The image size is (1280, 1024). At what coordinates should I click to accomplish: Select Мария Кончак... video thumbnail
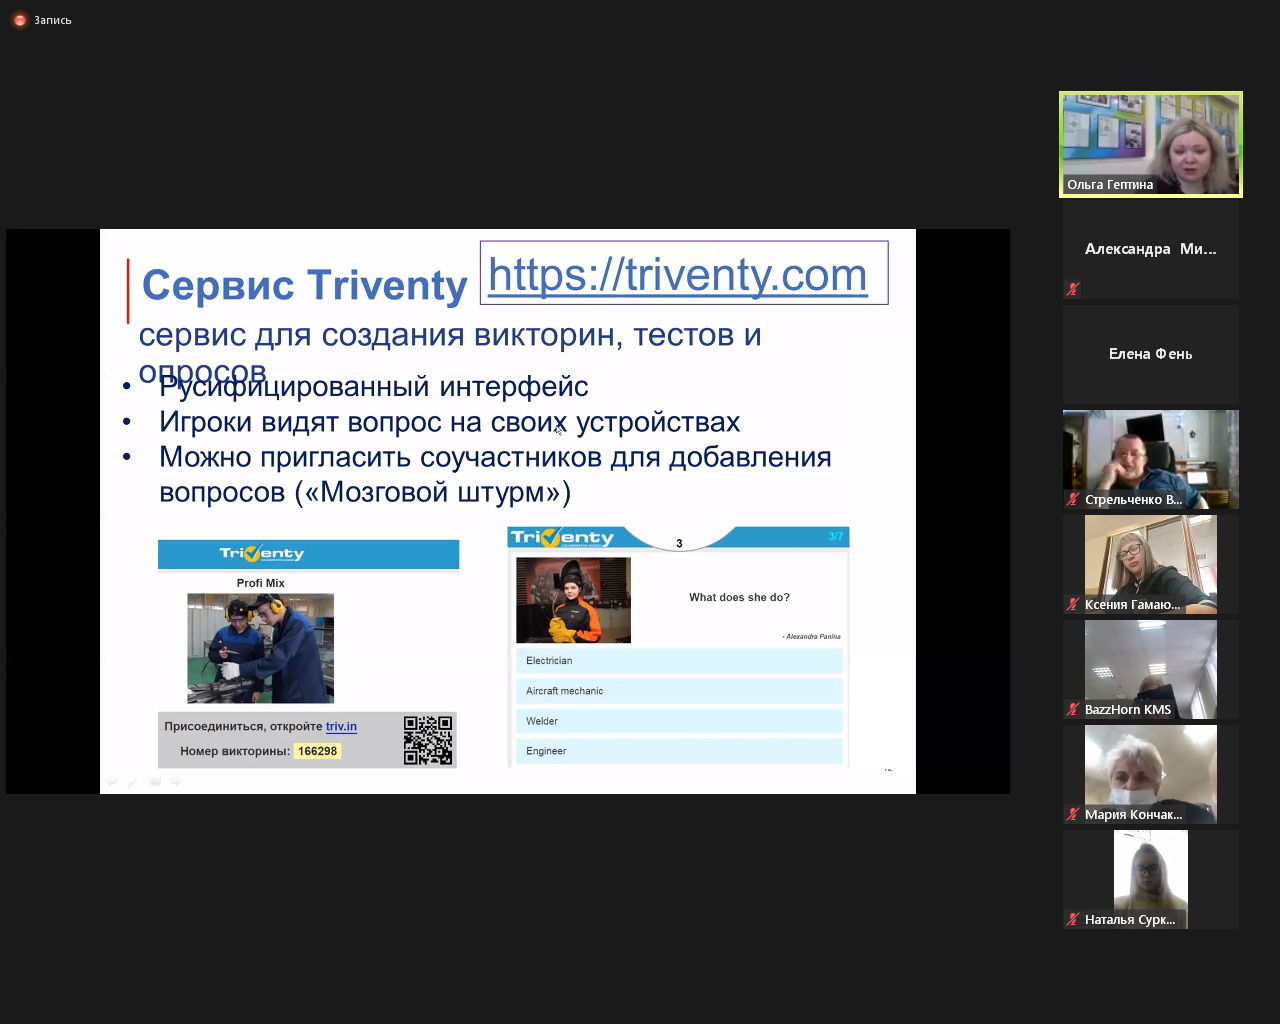[1151, 774]
